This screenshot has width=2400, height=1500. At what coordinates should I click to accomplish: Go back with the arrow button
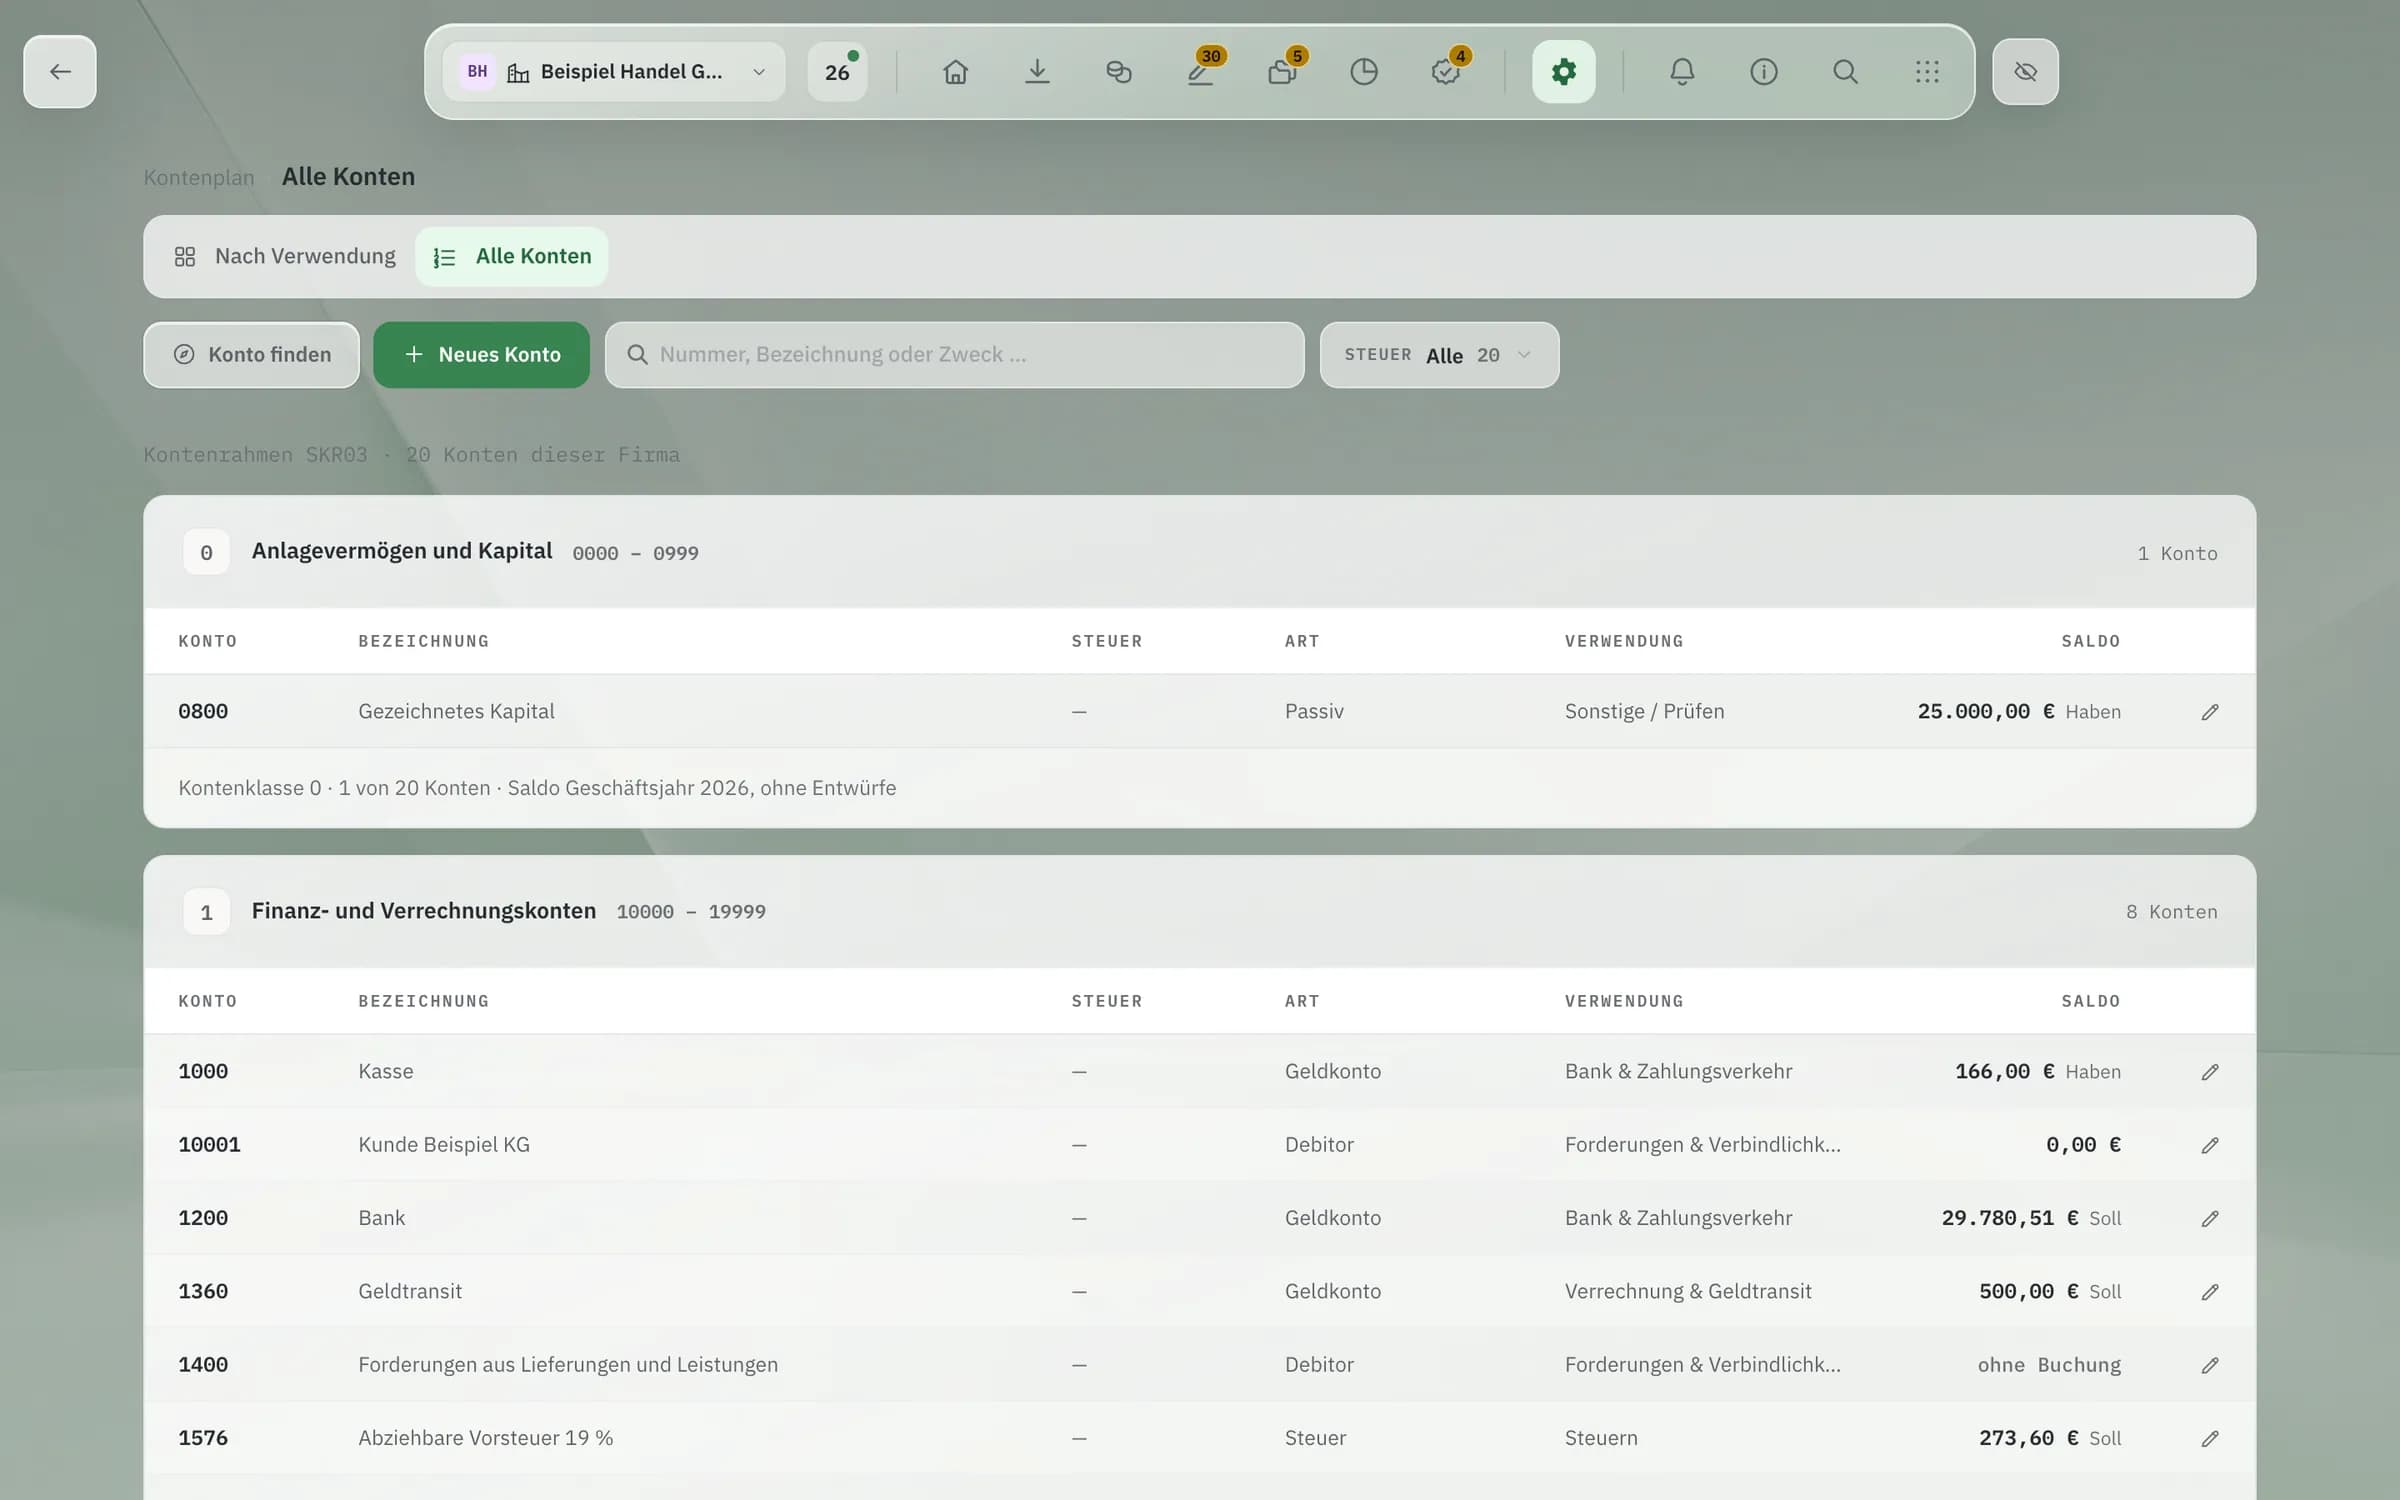tap(60, 71)
